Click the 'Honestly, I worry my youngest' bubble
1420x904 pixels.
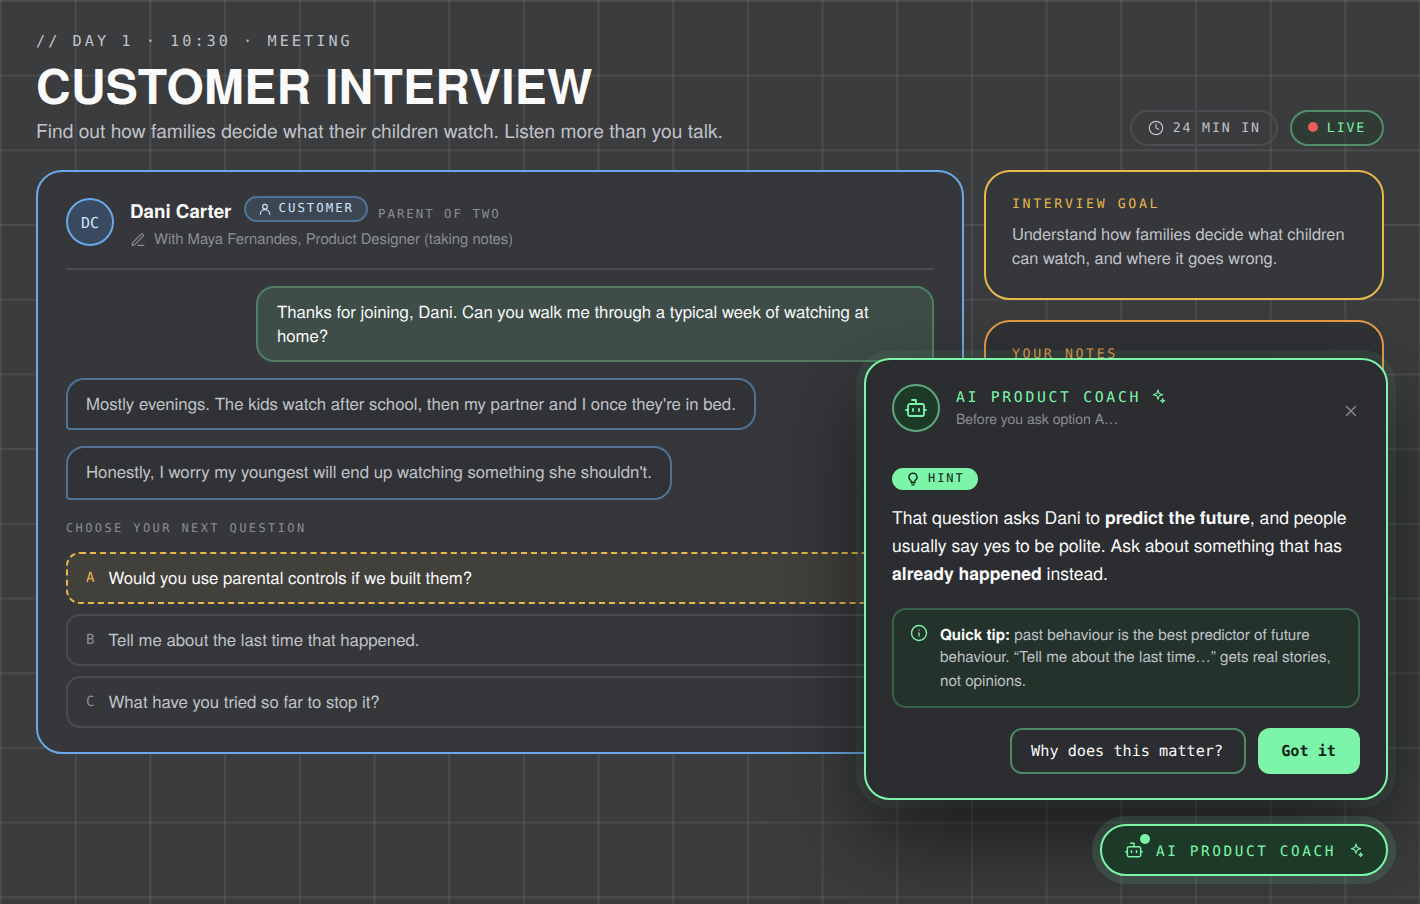369,472
